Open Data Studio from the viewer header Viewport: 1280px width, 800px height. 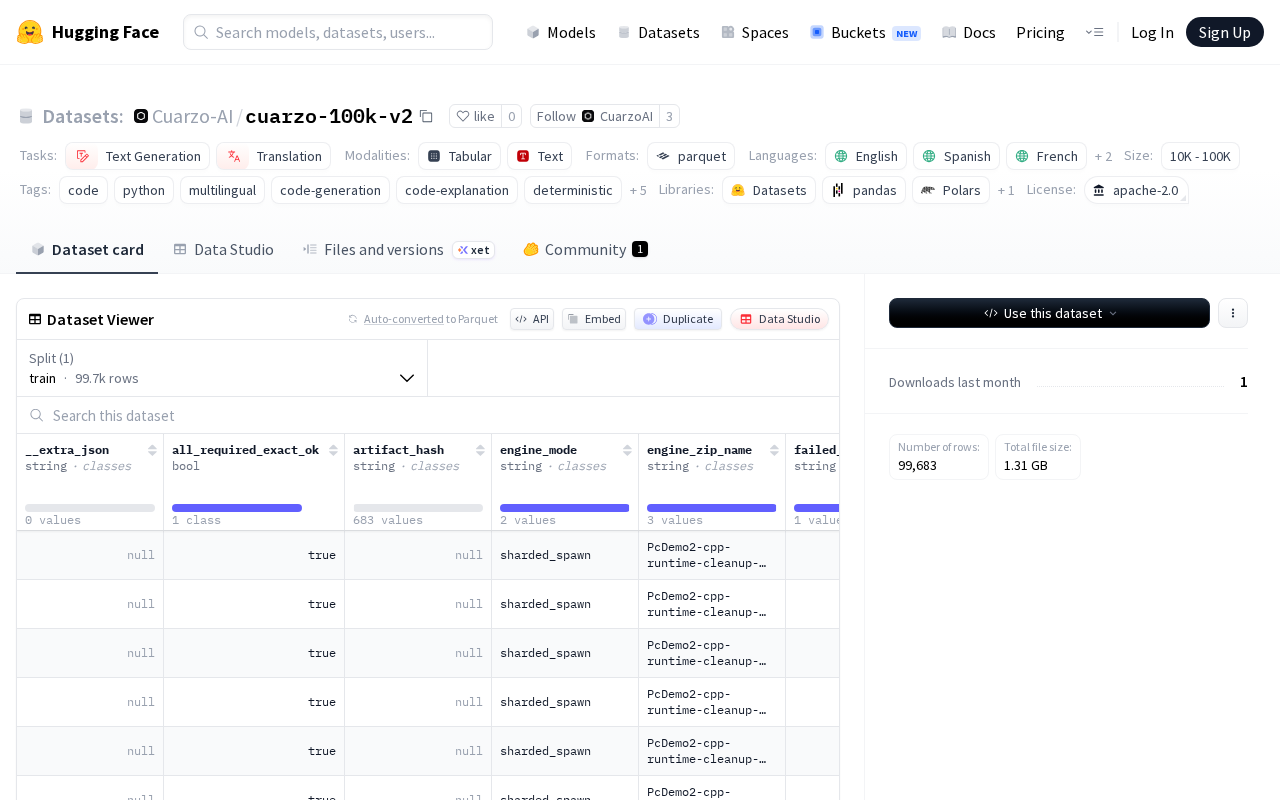click(x=780, y=319)
